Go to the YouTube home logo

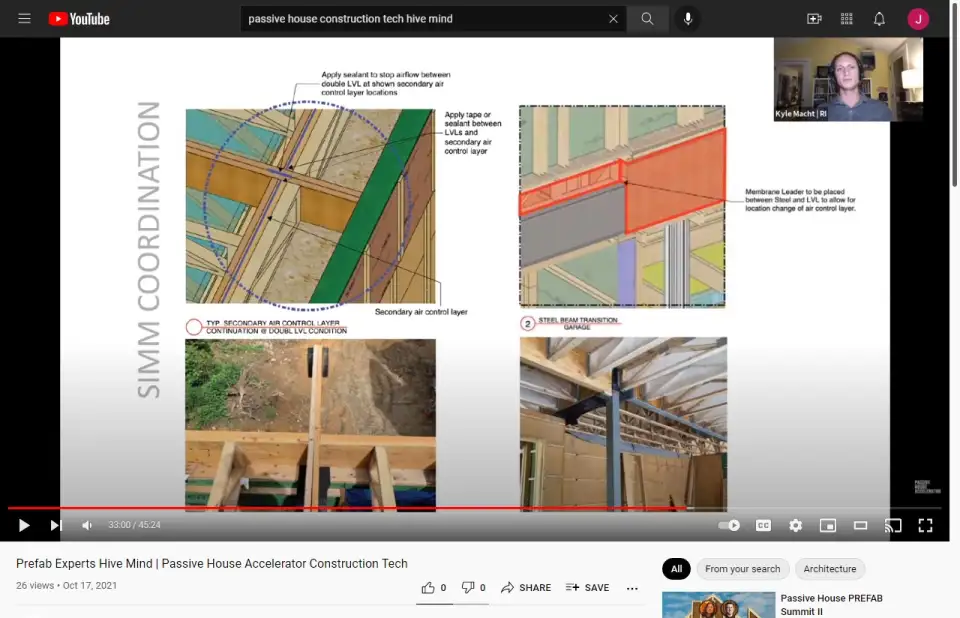(x=78, y=19)
